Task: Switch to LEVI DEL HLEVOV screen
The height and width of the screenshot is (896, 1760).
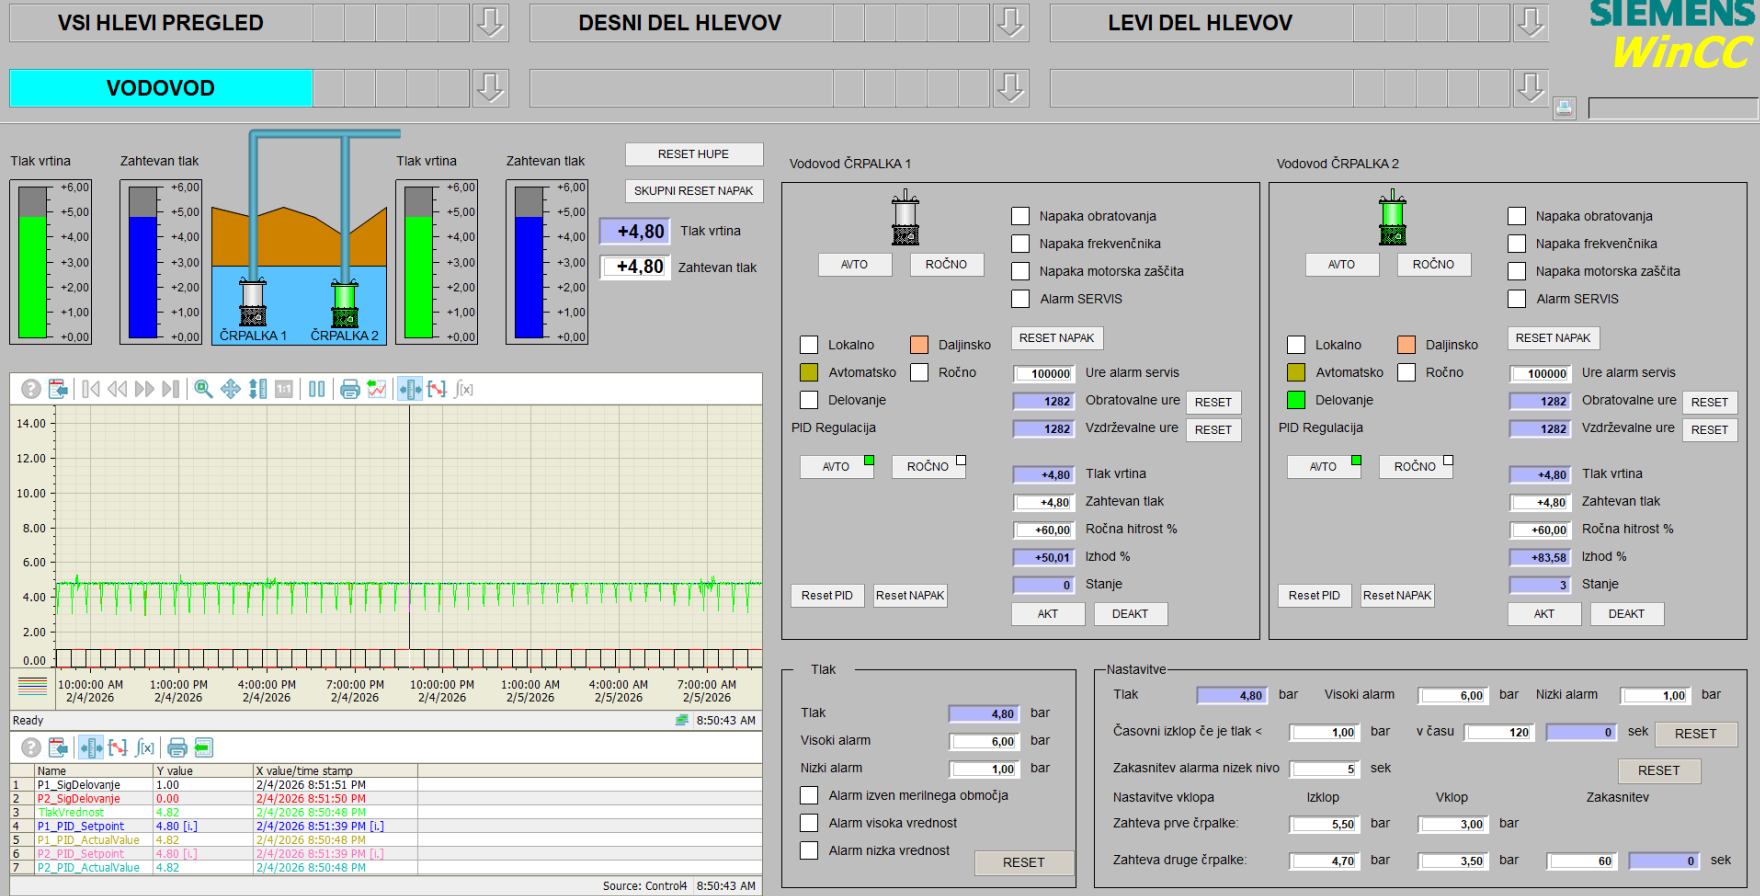Action: (1200, 23)
